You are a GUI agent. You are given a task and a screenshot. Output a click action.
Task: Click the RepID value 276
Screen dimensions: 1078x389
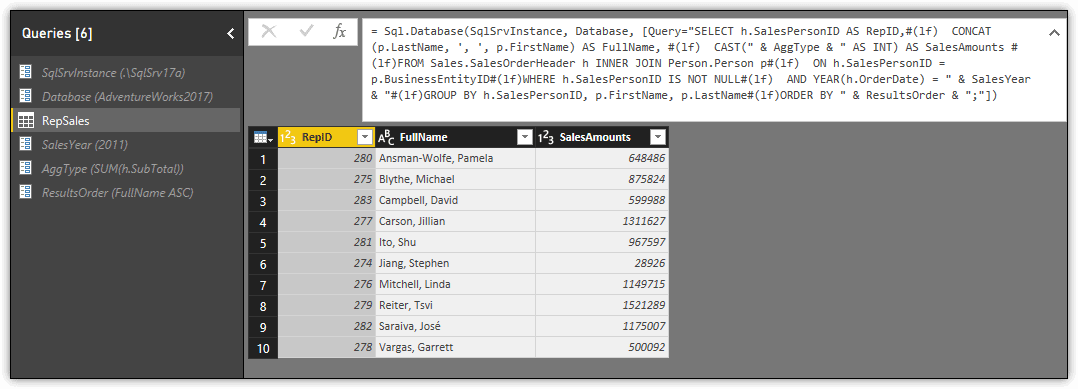[x=327, y=285]
